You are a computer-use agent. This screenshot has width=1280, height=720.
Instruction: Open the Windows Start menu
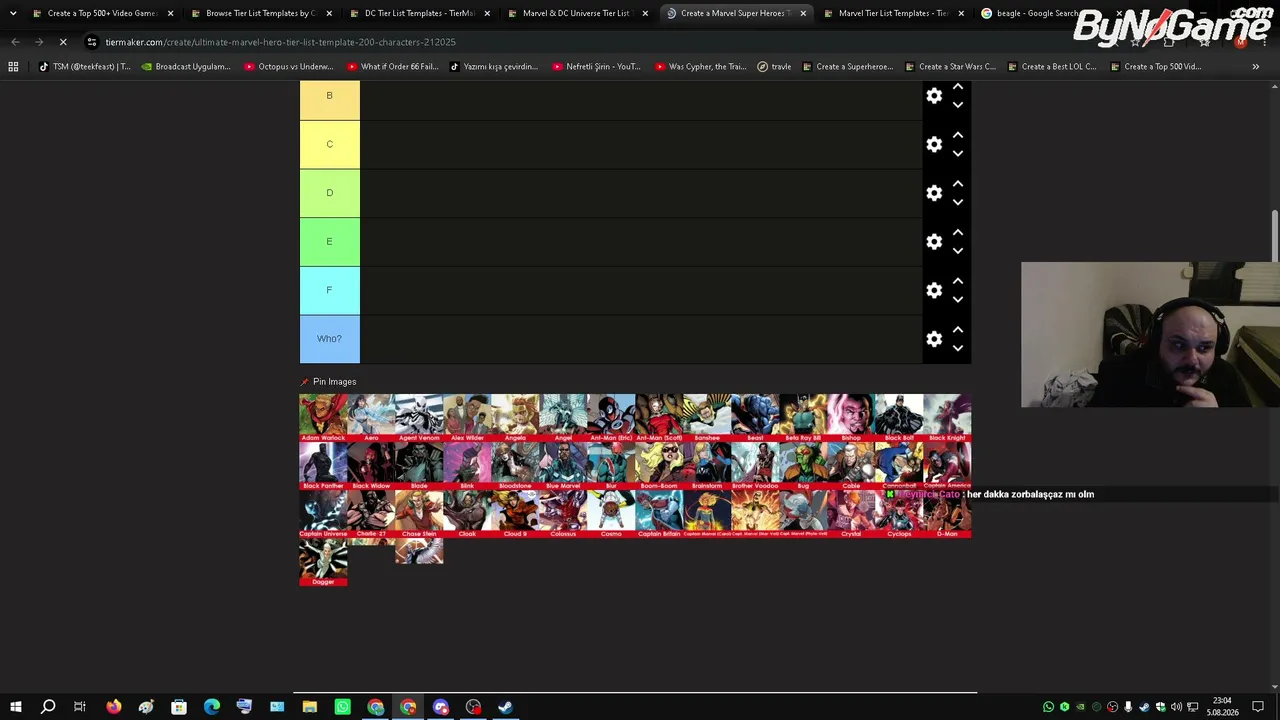point(16,707)
